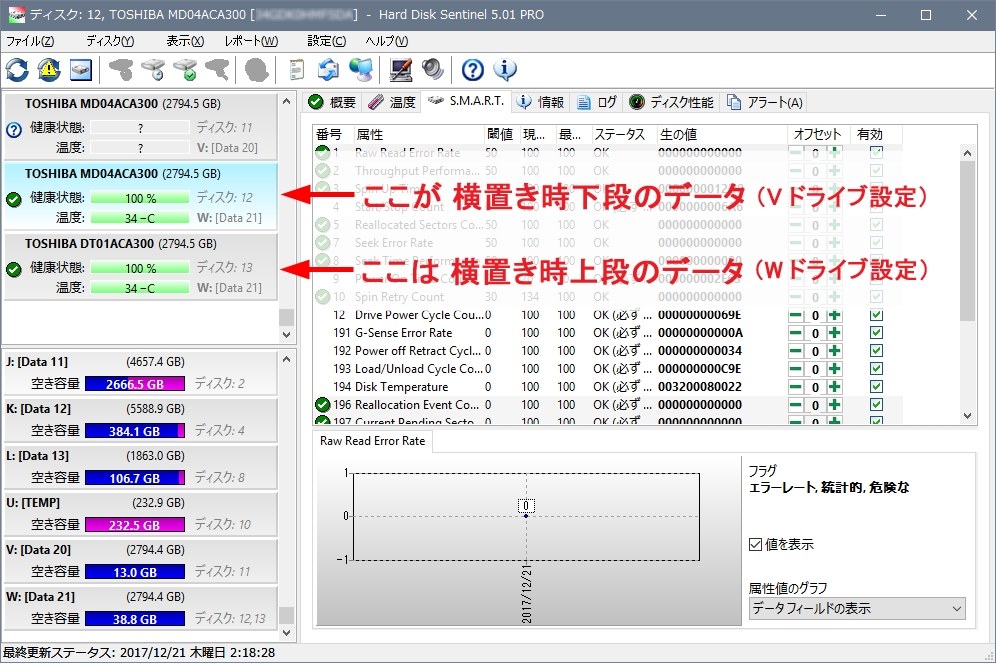Screen dimensions: 996x663
Task: Select the K: [Data 12] volume entry
Action: point(140,420)
